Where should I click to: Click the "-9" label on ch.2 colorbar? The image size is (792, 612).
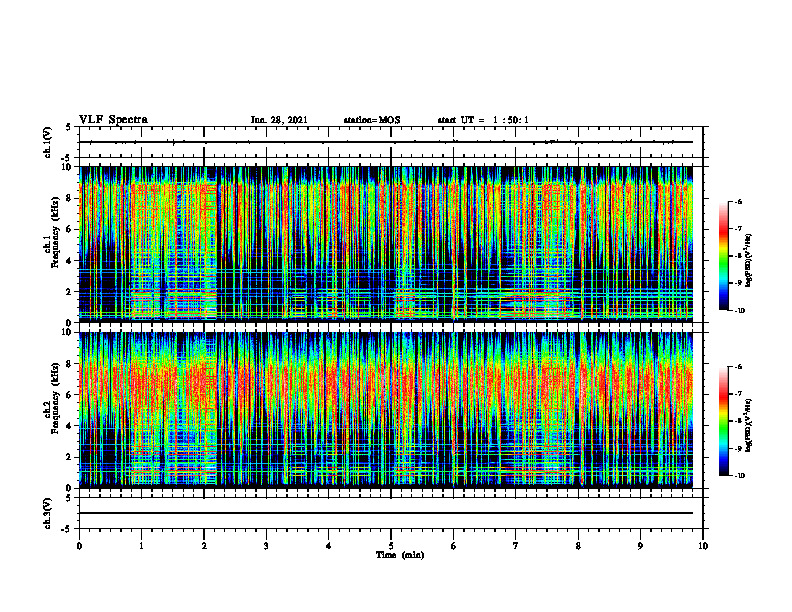point(738,448)
